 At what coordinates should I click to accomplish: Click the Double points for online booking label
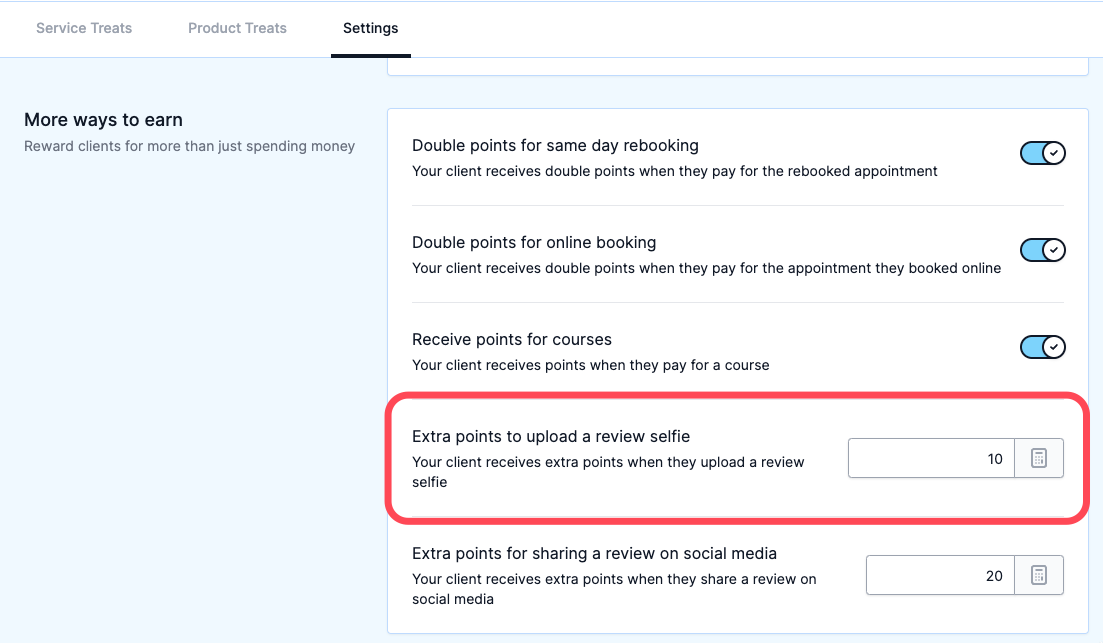(x=534, y=243)
